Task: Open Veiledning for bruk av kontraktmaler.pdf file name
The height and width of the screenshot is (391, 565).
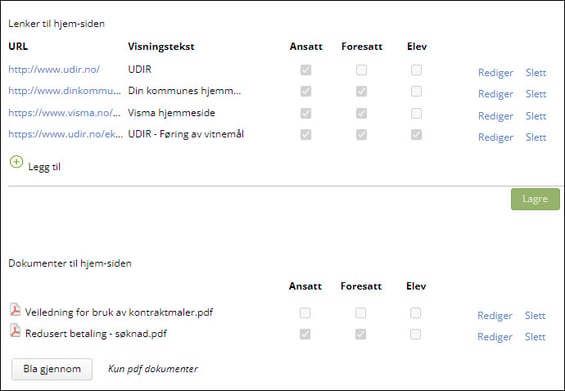Action: point(119,312)
